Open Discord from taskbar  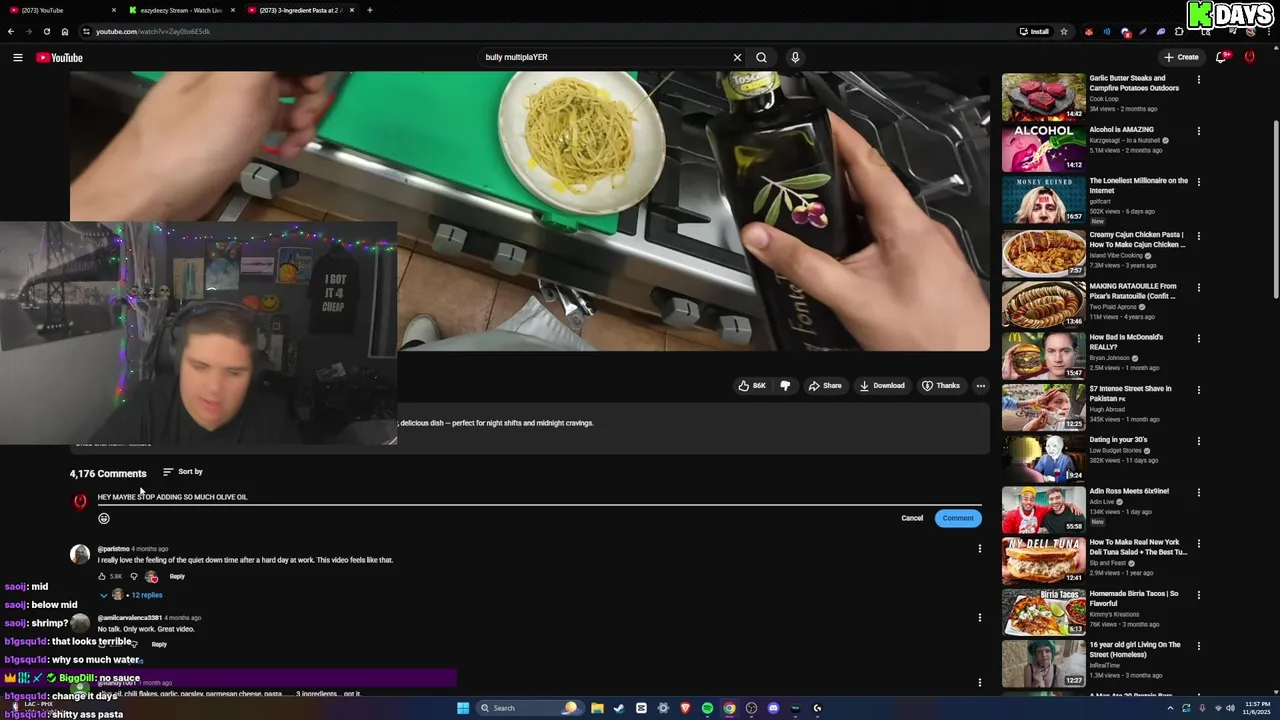point(773,708)
